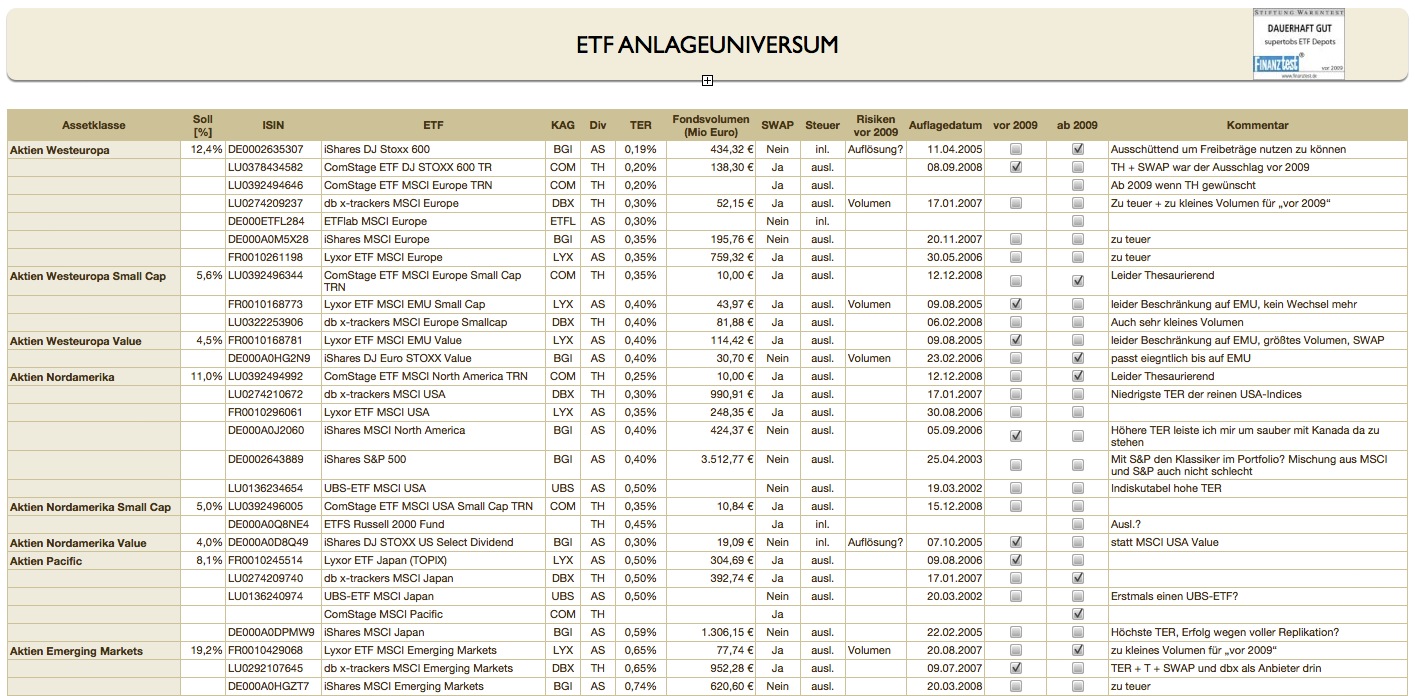Select the 'Aktien Nordamerika Value' cell

[94, 543]
